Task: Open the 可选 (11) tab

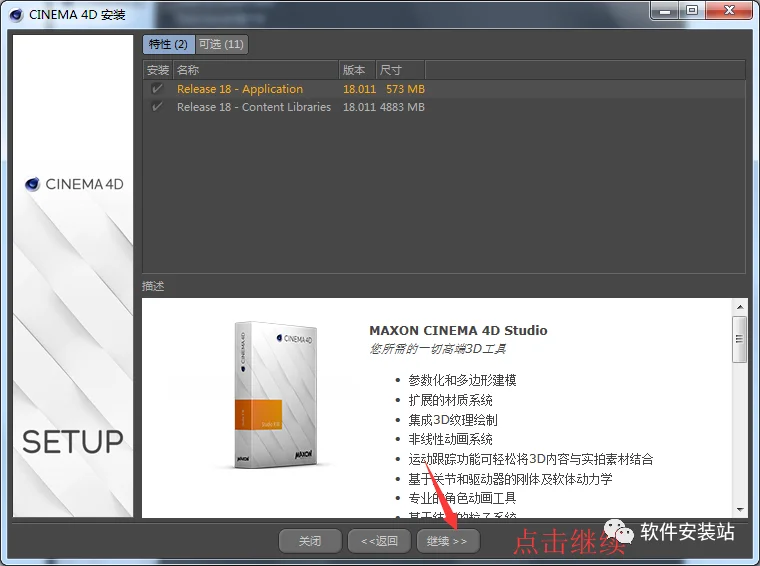Action: [222, 45]
